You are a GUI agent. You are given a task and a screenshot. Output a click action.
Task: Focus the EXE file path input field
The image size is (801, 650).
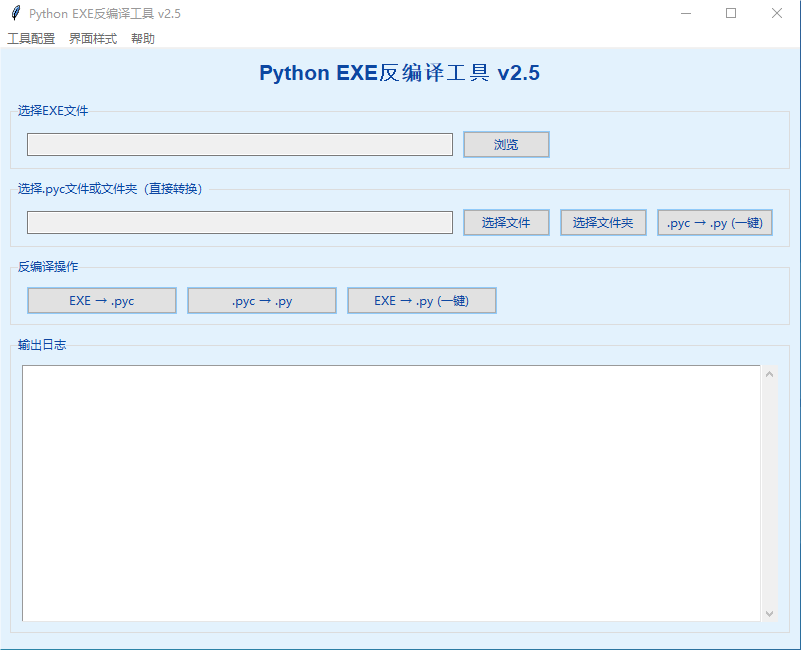240,145
